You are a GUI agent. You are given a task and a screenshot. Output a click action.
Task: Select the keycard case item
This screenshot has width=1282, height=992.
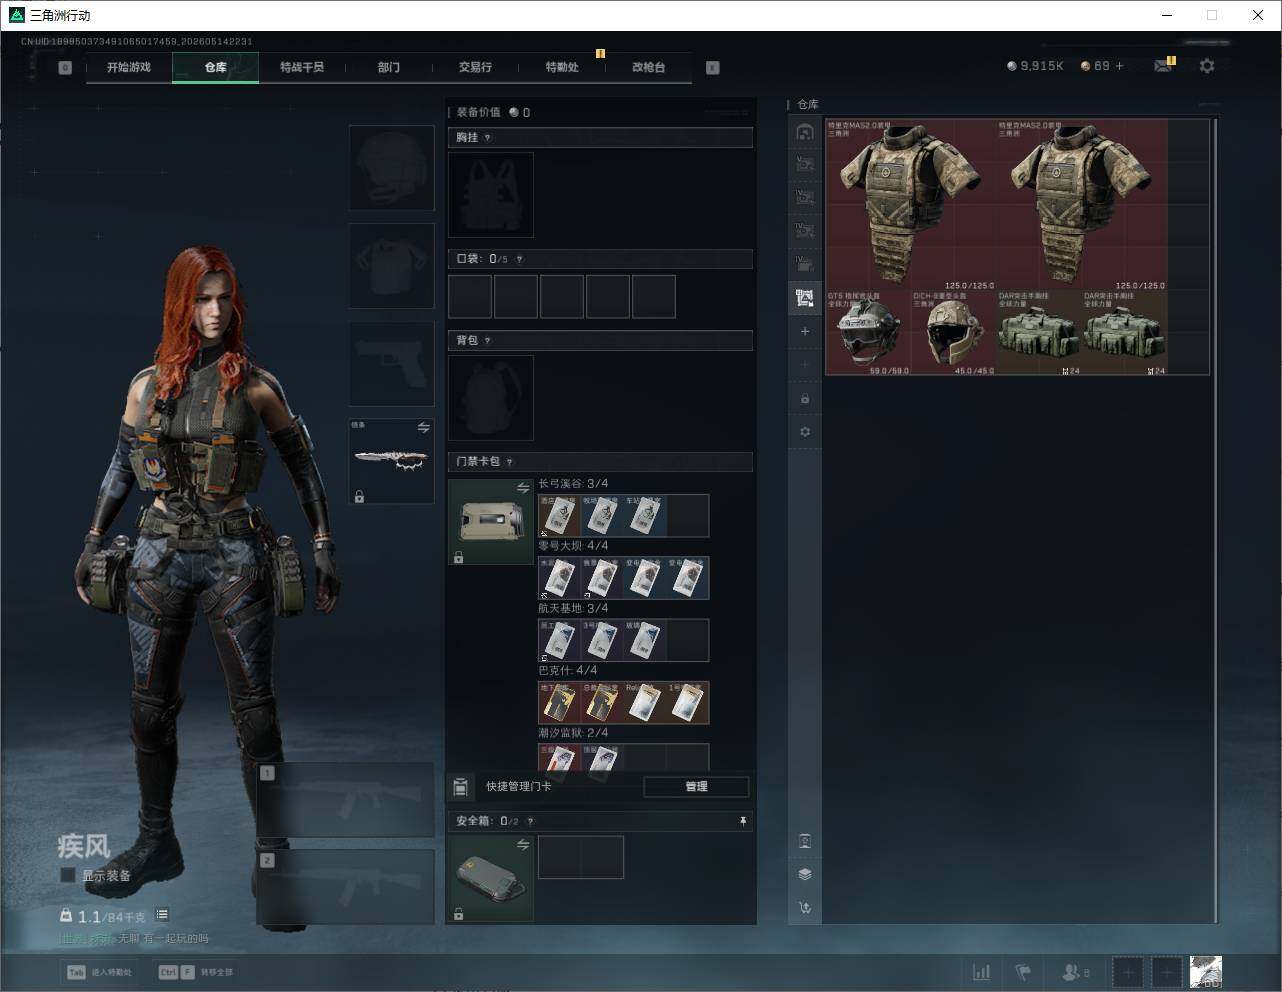point(491,522)
